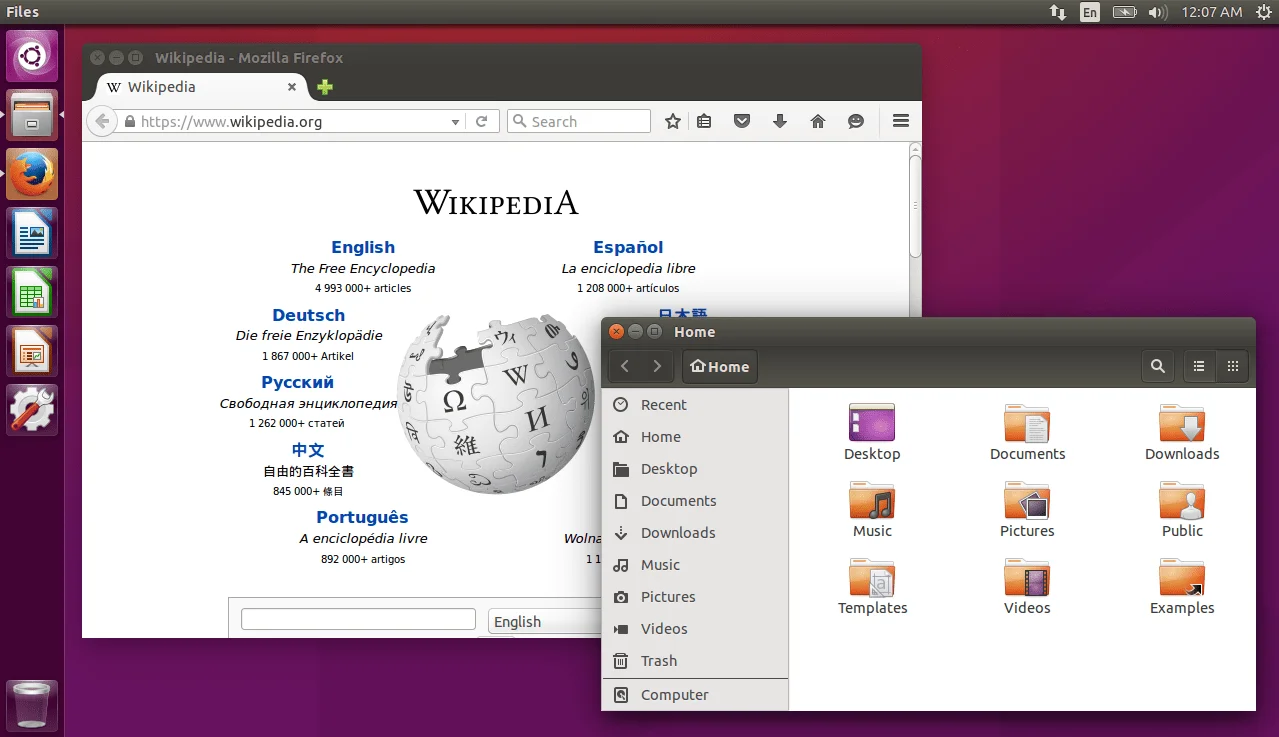Image resolution: width=1279 pixels, height=737 pixels.
Task: Open a new tab with the plus button
Action: pos(324,87)
